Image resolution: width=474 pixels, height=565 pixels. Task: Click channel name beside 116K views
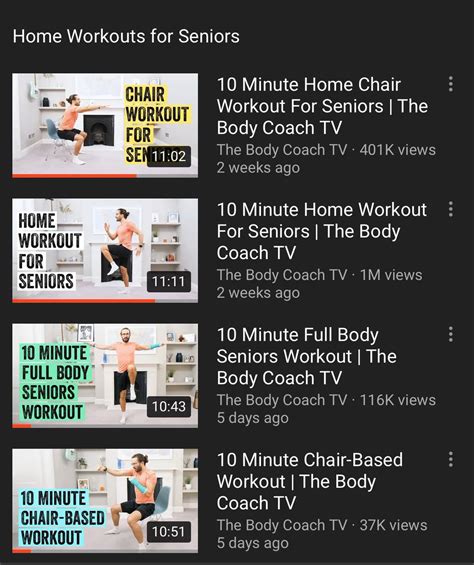pyautogui.click(x=282, y=400)
